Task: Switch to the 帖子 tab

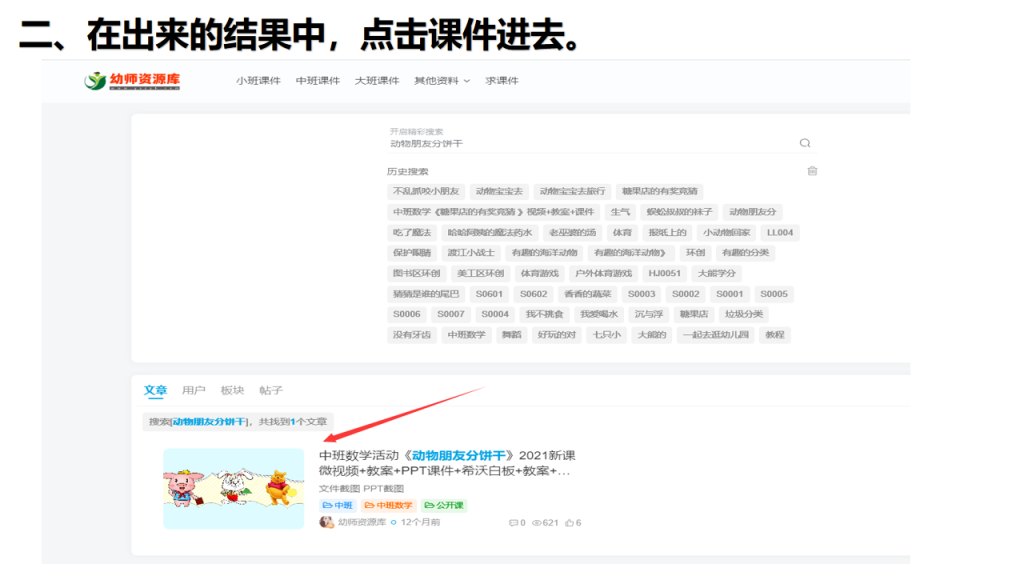Action: (271, 390)
